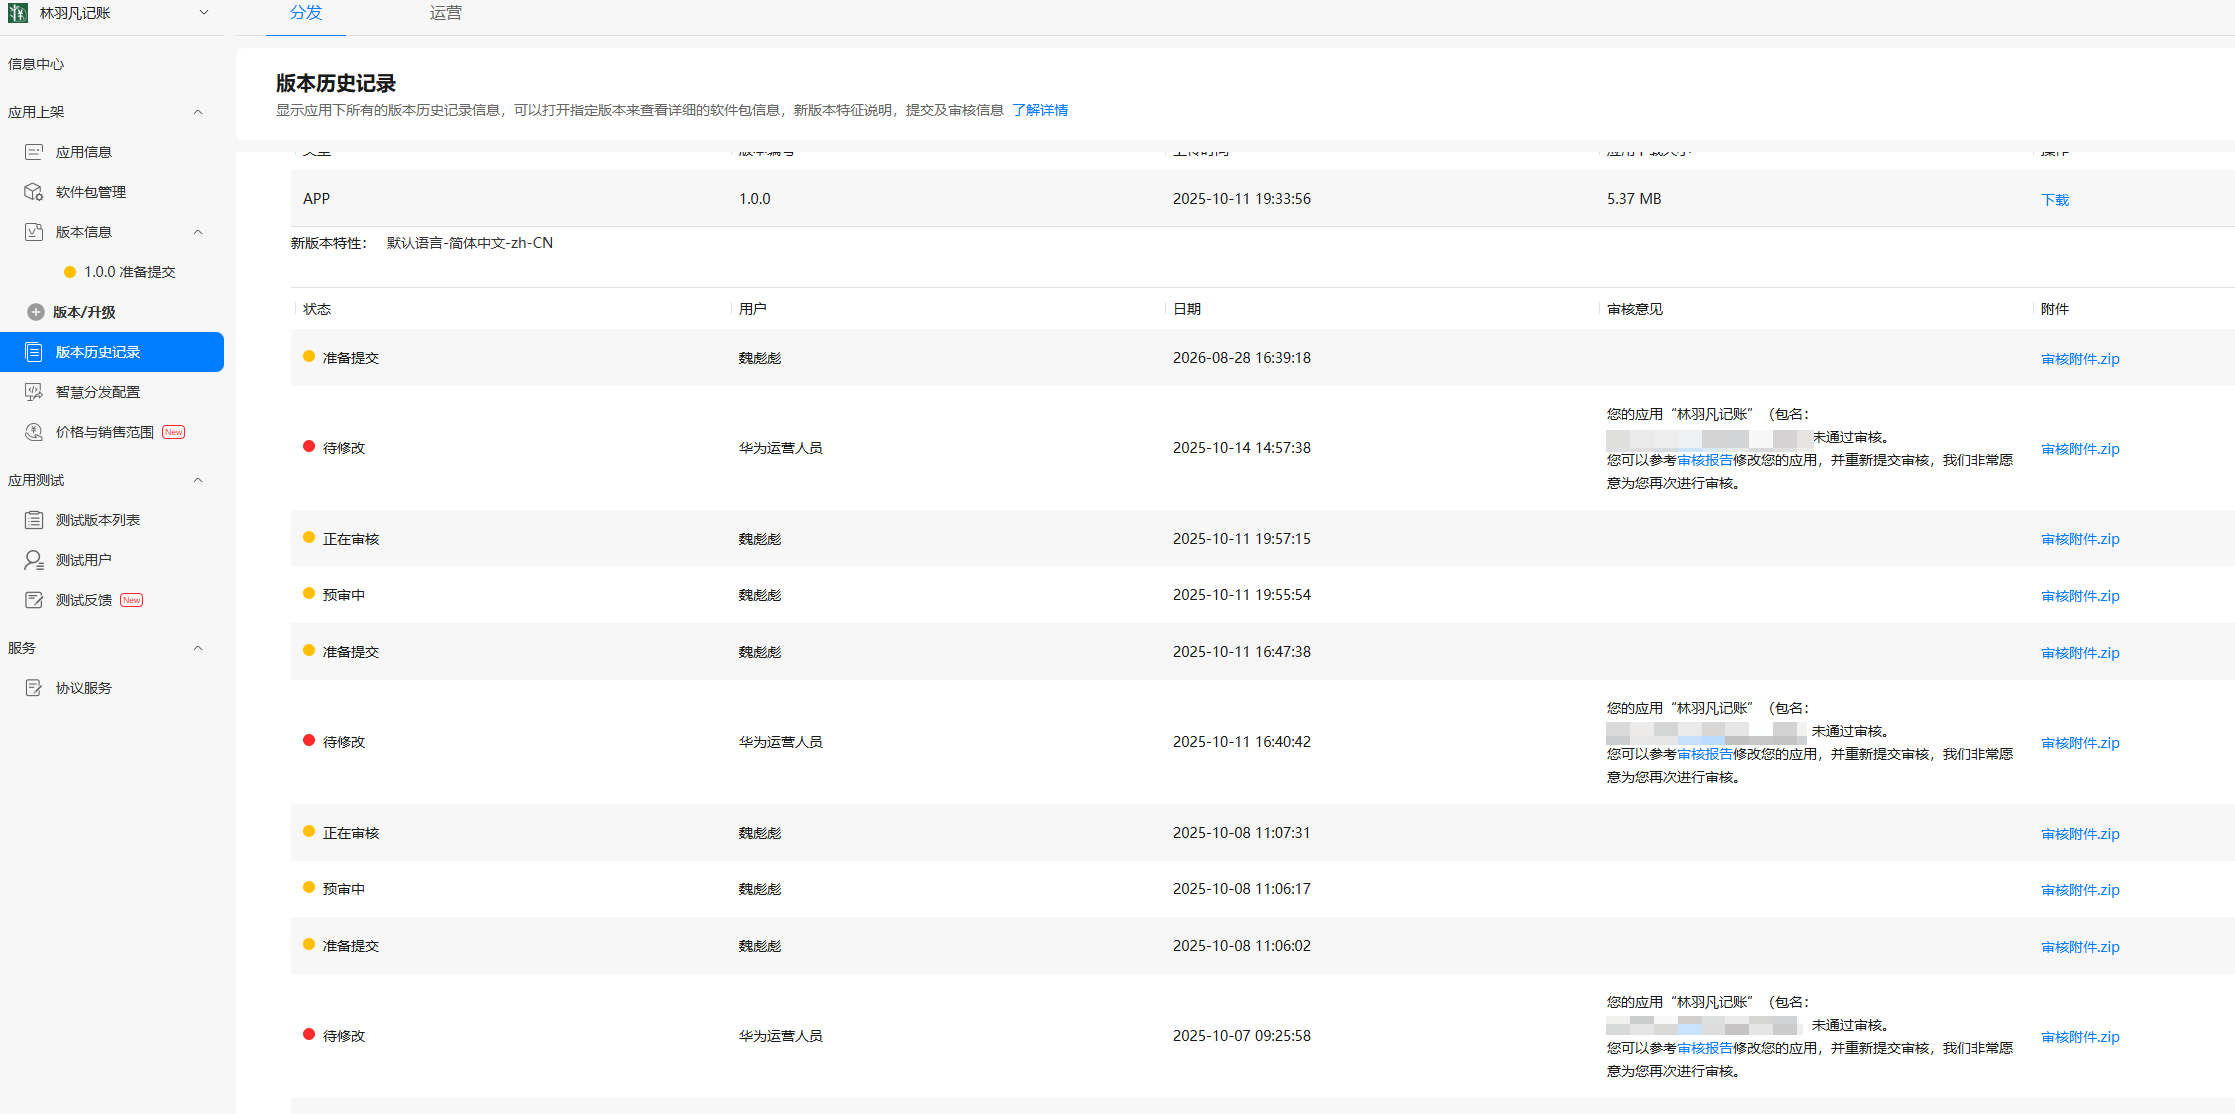2235x1114 pixels.
Task: Open the app switcher dropdown arrow
Action: (x=204, y=13)
